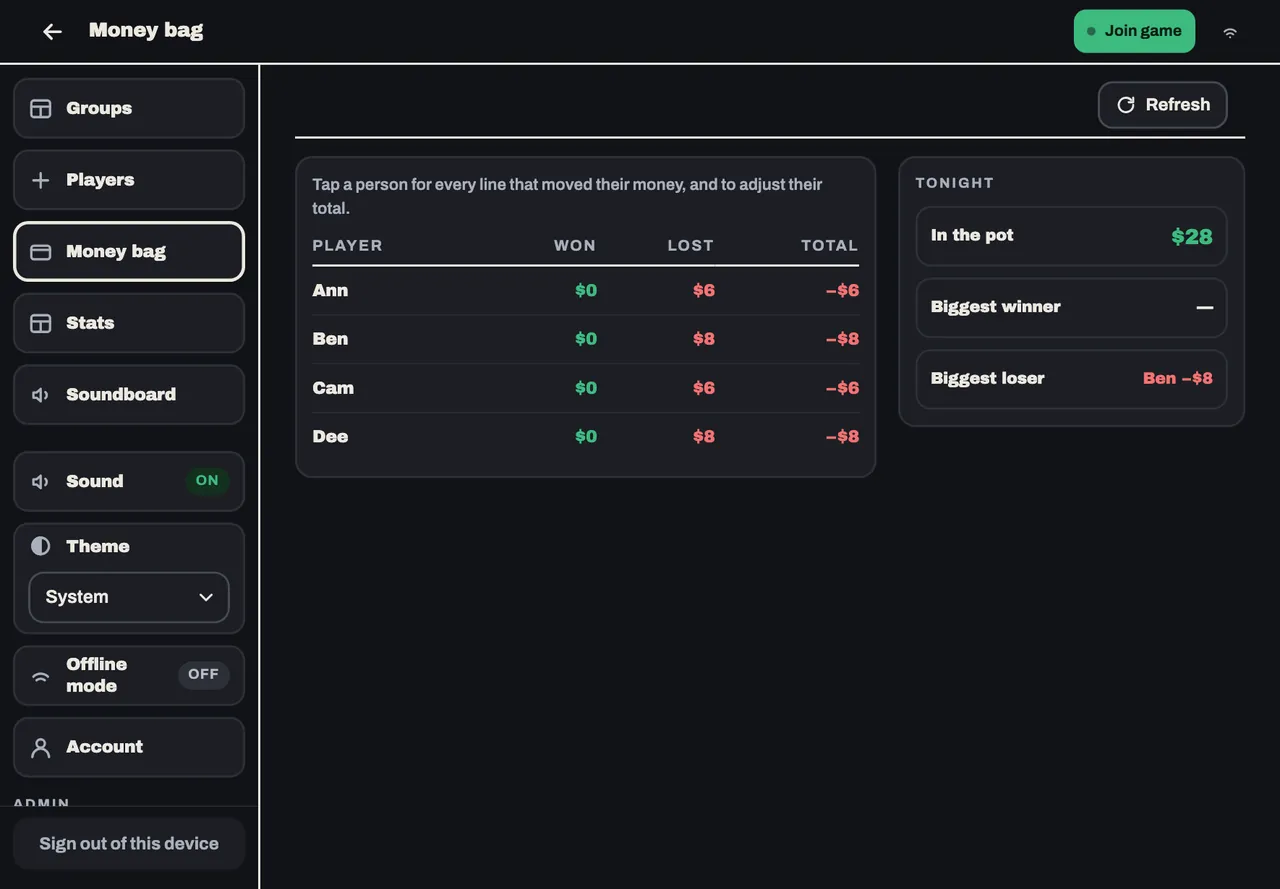Tap Cam's row in the table
Viewport: 1280px width, 889px height.
click(585, 388)
